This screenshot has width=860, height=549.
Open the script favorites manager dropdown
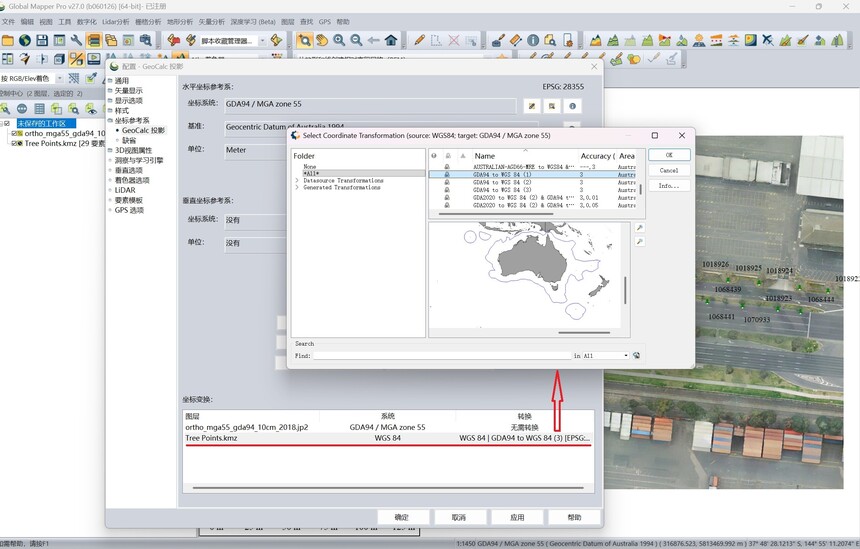pos(262,41)
